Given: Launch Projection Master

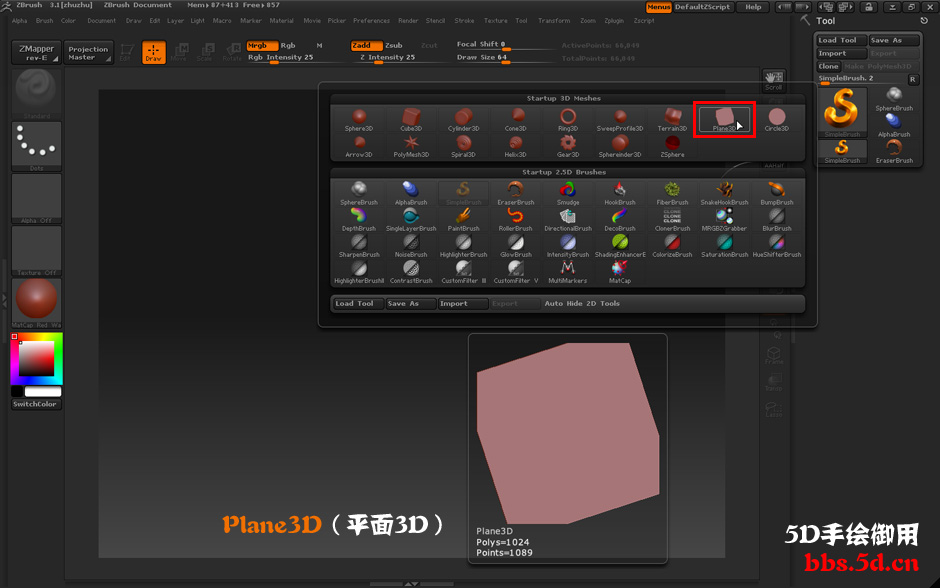Looking at the screenshot, I should pos(88,53).
